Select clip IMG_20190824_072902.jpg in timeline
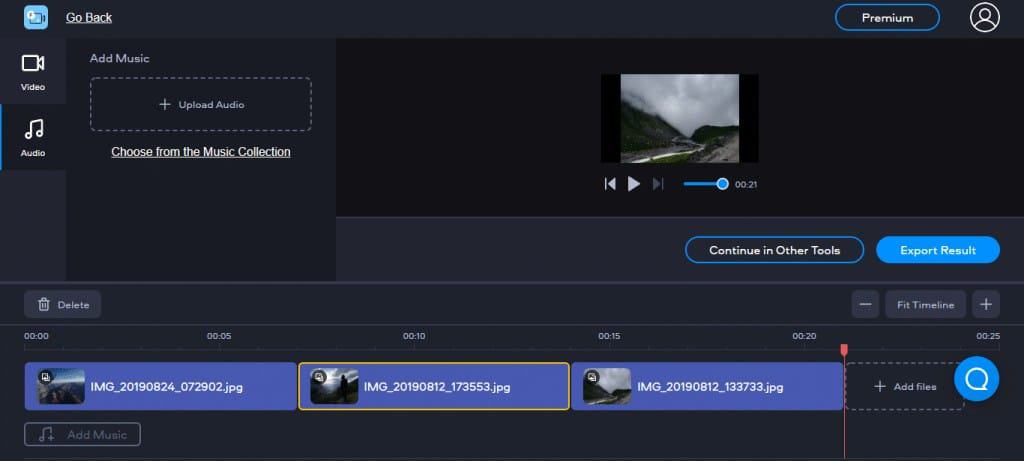Viewport: 1024px width, 461px height. pyautogui.click(x=161, y=387)
